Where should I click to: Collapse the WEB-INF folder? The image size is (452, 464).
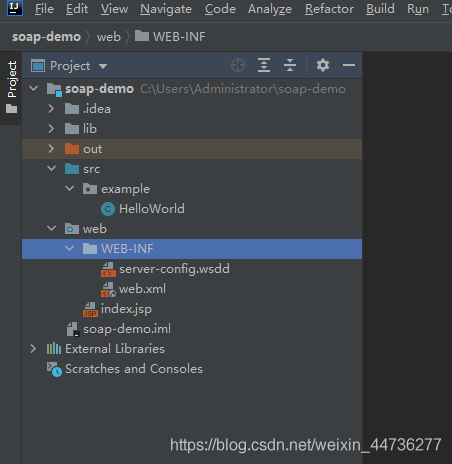tap(70, 248)
